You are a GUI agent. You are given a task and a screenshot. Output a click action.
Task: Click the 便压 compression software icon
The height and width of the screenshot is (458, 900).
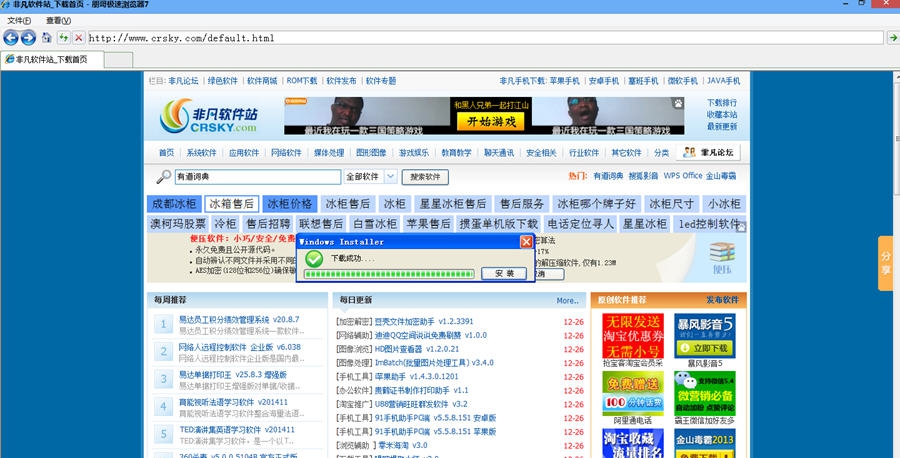pyautogui.click(x=721, y=258)
